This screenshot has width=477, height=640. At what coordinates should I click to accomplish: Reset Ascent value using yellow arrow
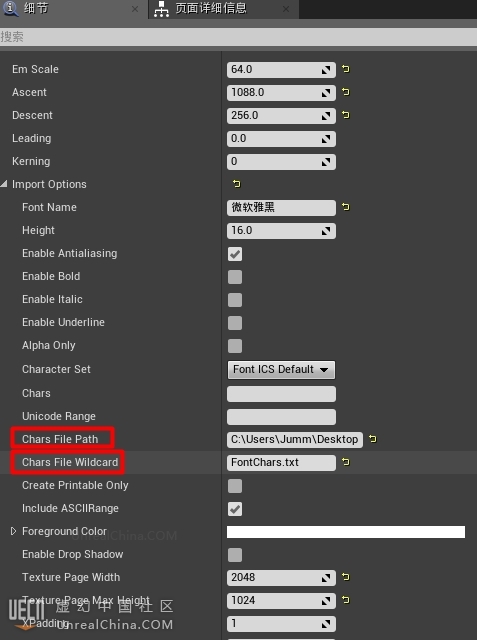coord(346,92)
